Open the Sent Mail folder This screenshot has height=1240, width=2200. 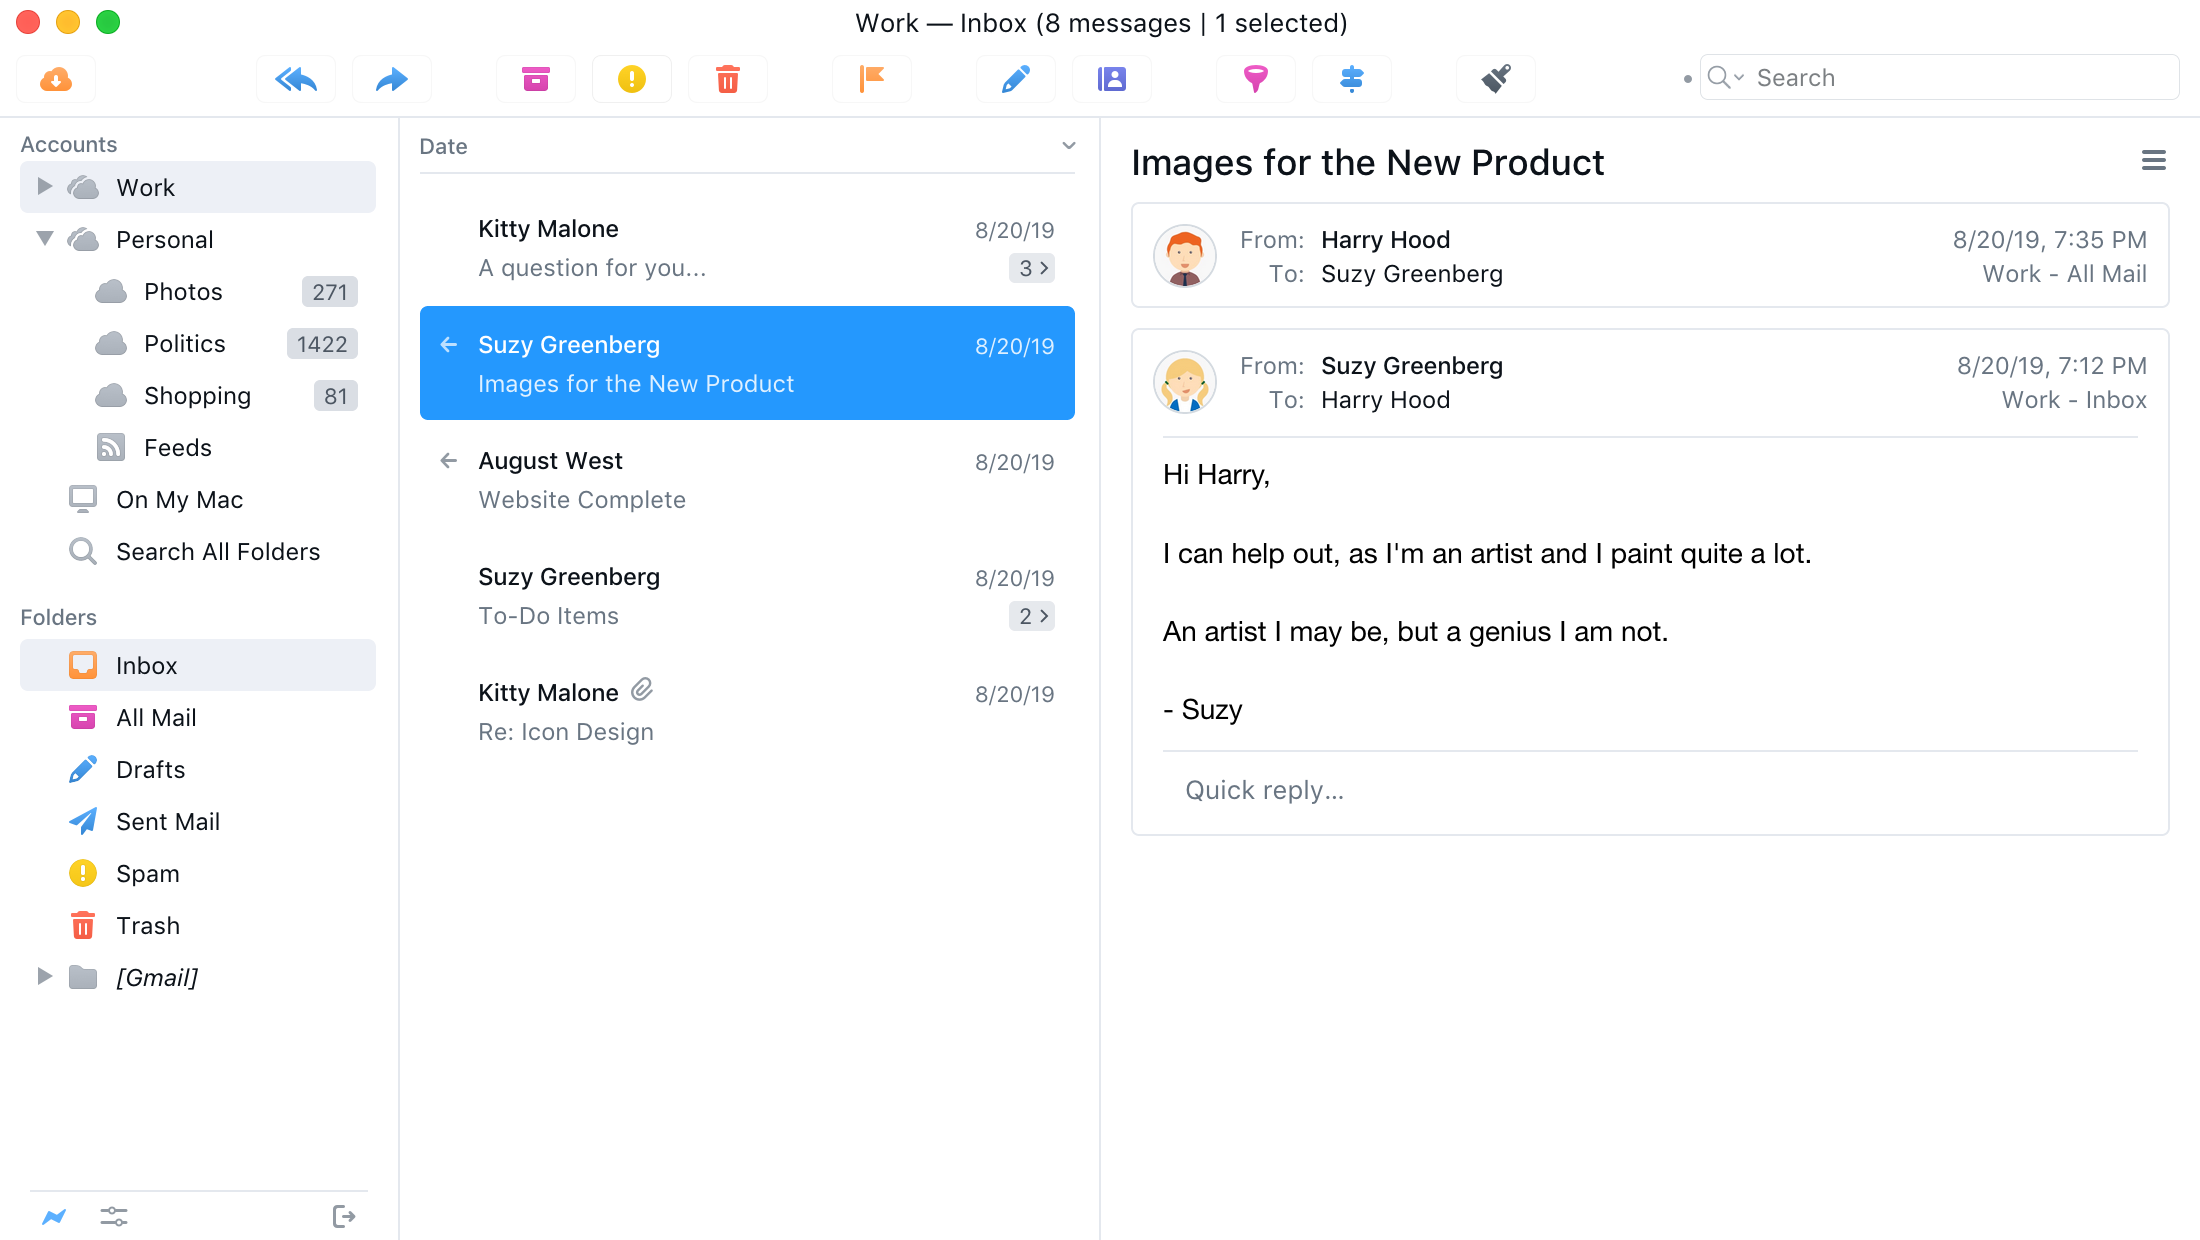167,821
